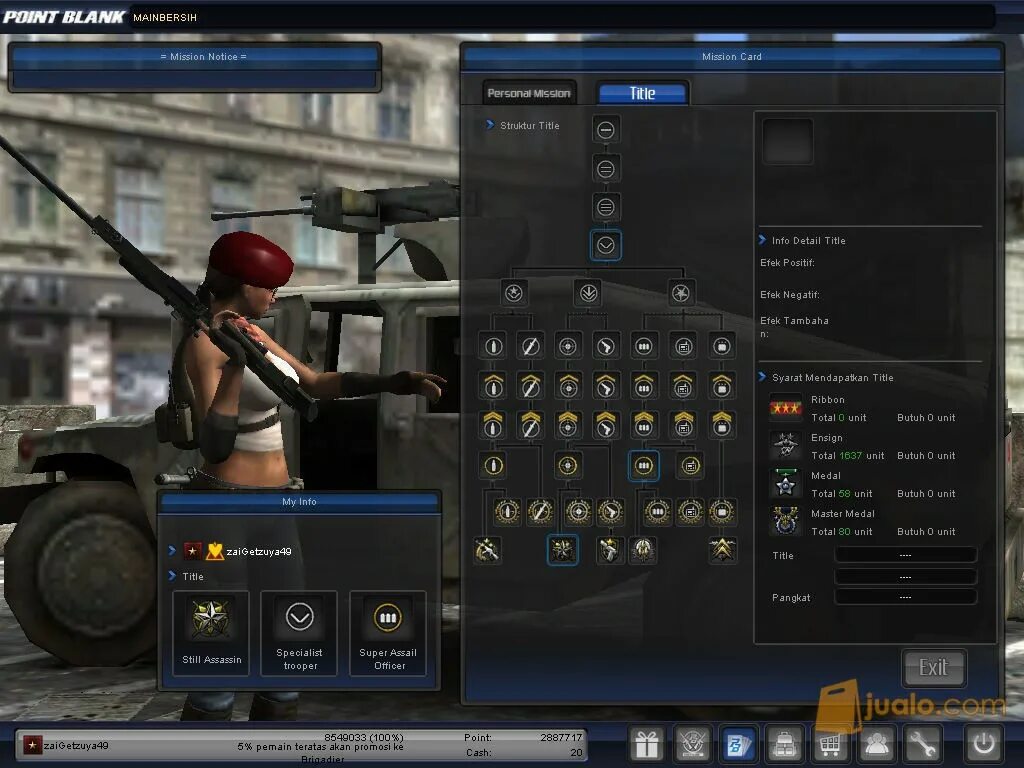1024x768 pixels.
Task: Open the wrench settings icon
Action: (x=922, y=744)
